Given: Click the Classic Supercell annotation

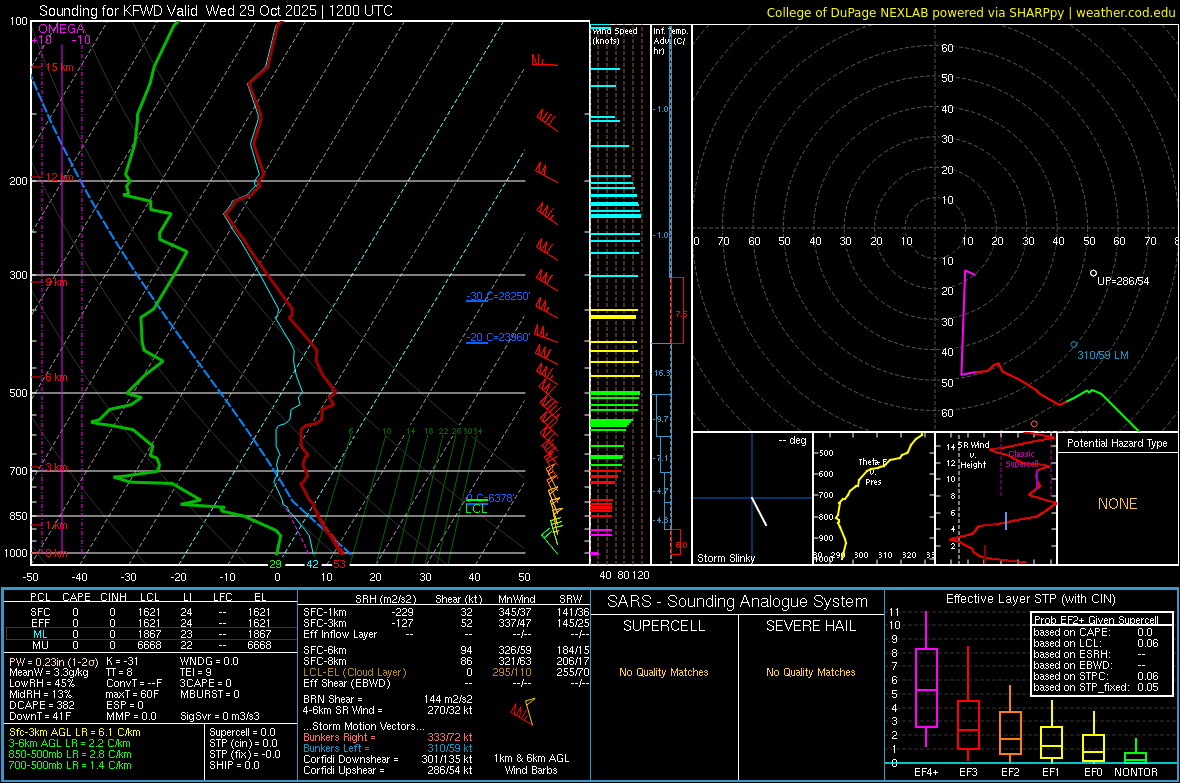Looking at the screenshot, I should coord(1022,459).
